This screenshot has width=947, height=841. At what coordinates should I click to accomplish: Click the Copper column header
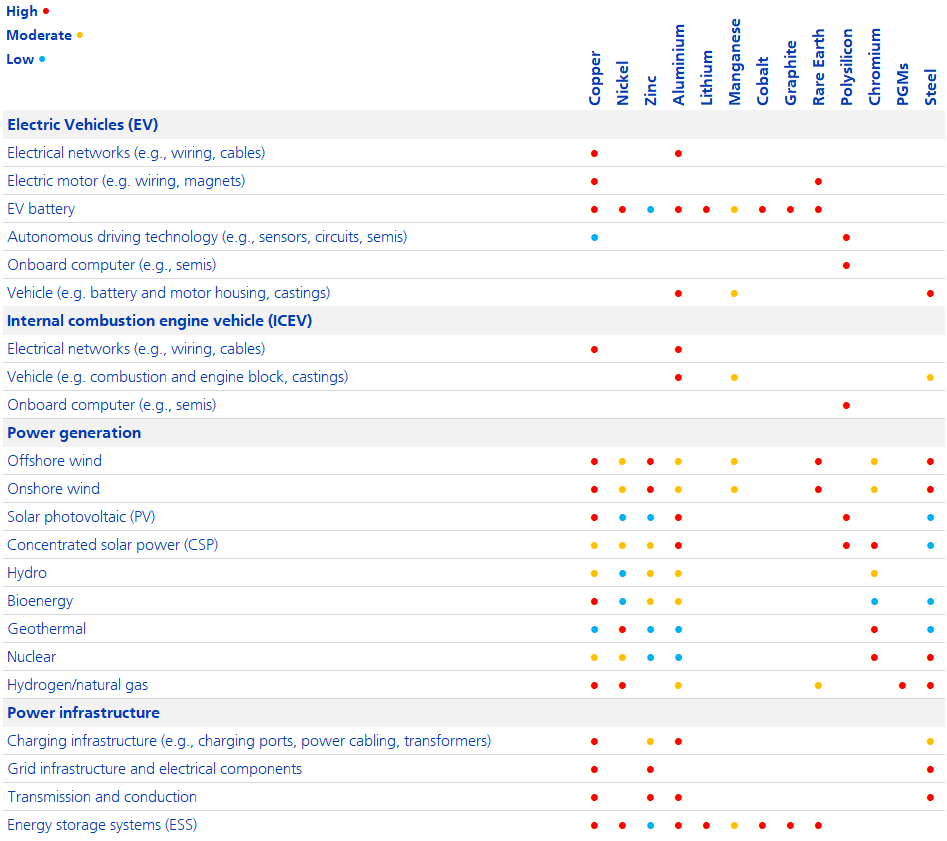click(595, 78)
